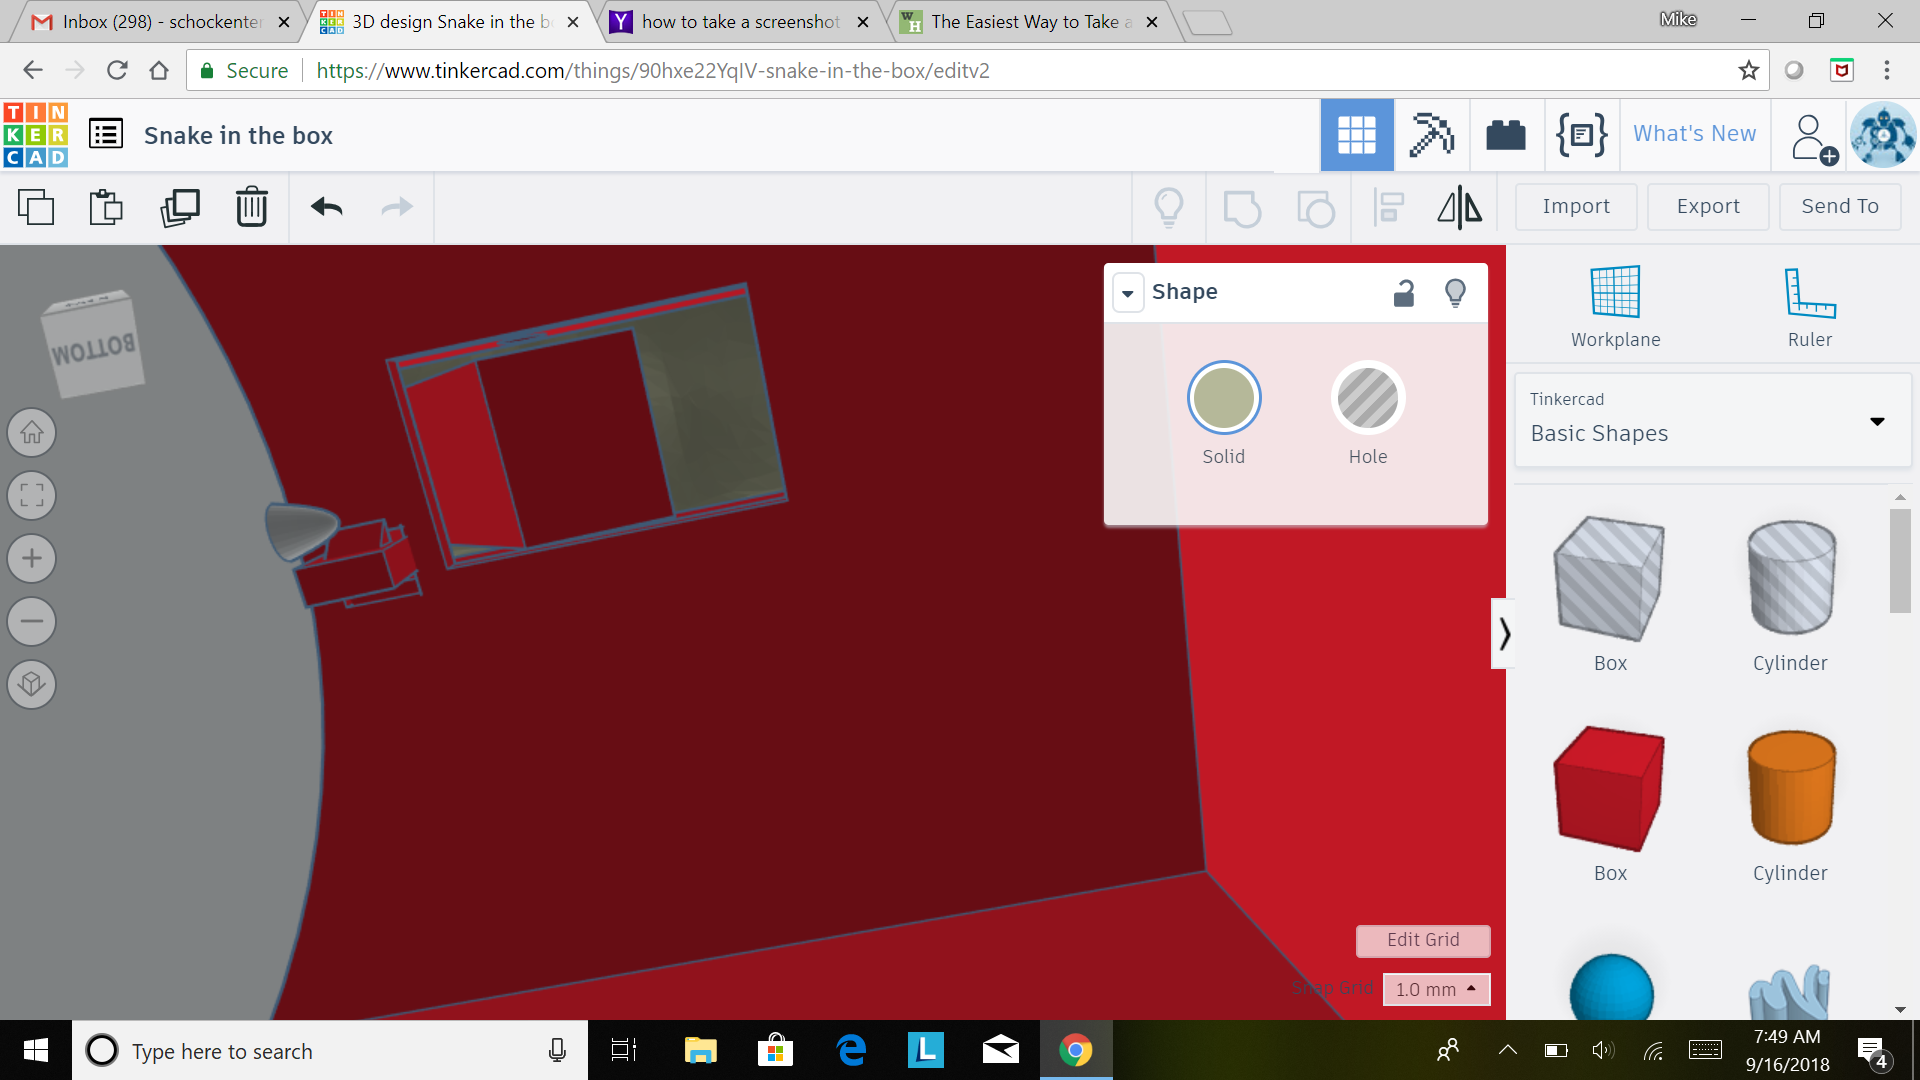Click the design name Snake in the box
The image size is (1920, 1080).
[x=238, y=136]
